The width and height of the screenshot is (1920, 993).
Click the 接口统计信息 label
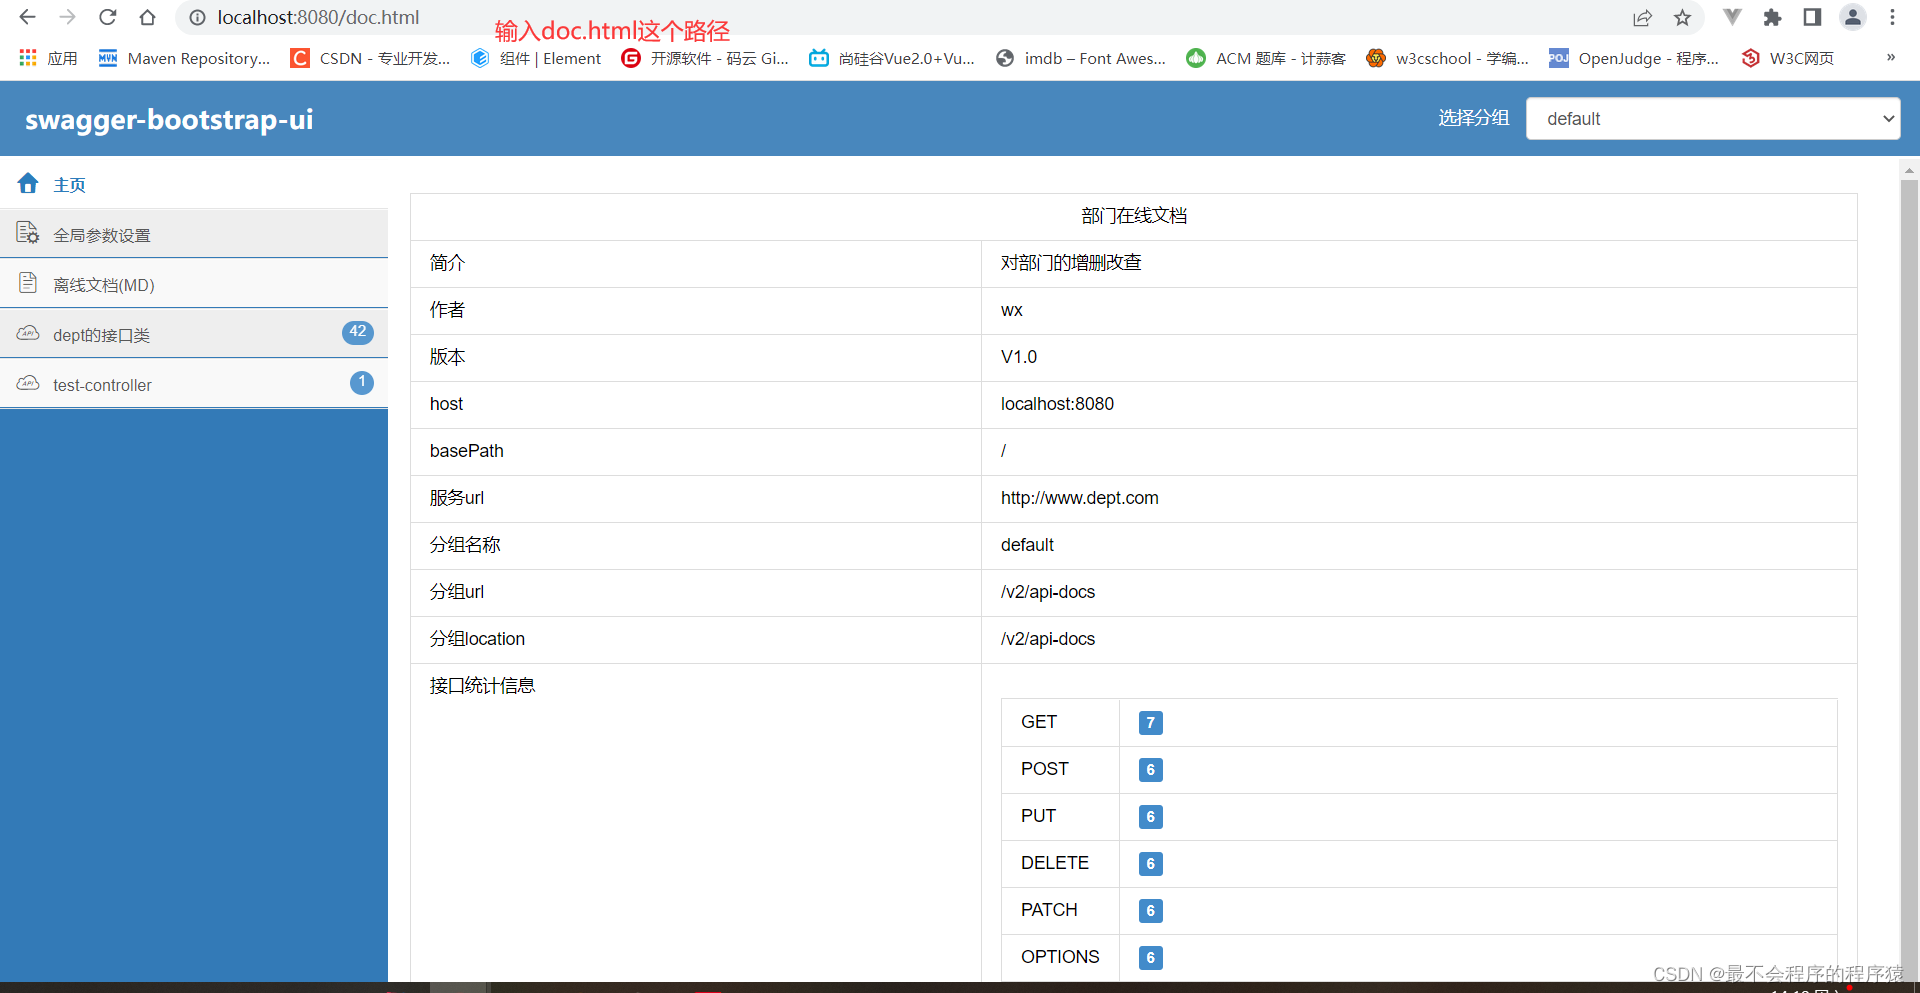pyautogui.click(x=482, y=686)
